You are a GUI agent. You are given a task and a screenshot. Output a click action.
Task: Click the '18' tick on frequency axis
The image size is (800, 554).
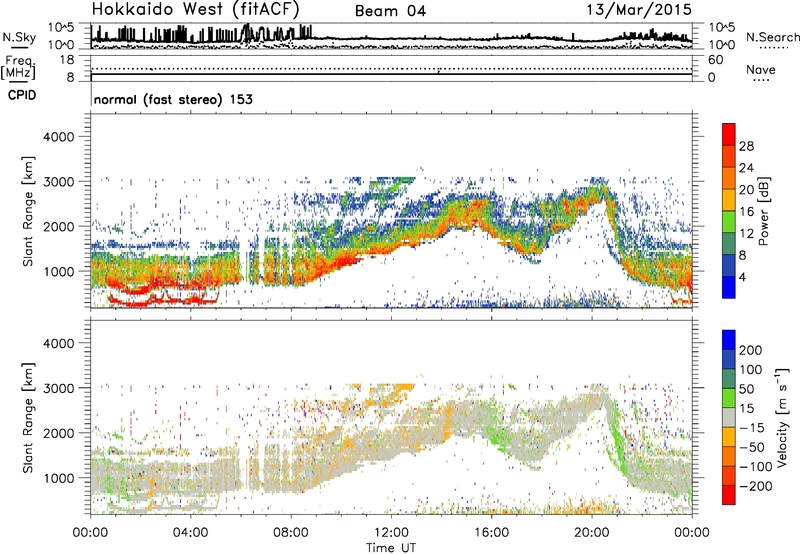[67, 60]
